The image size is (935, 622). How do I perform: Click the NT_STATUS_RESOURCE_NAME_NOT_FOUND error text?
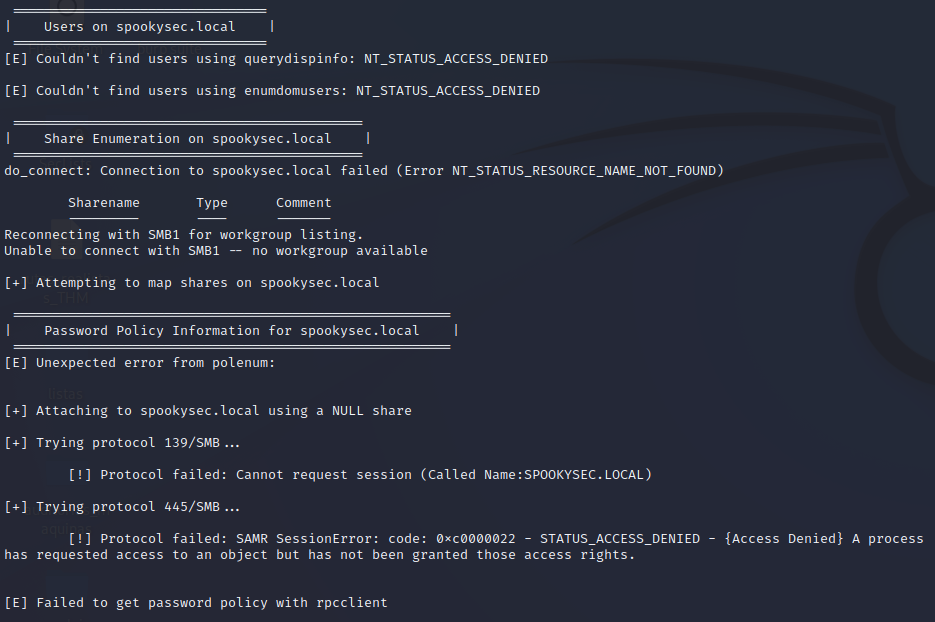(x=584, y=171)
